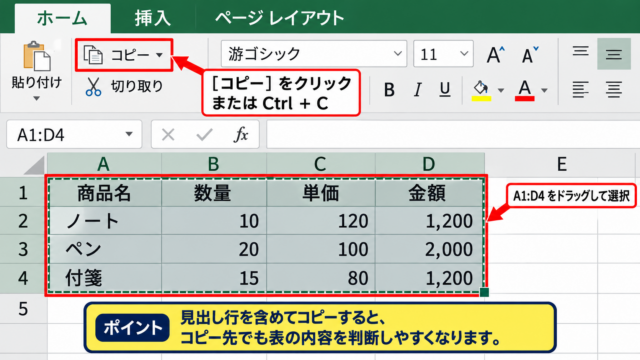The width and height of the screenshot is (640, 360).
Task: Toggle Bold formatting (B)
Action: [x=389, y=89]
